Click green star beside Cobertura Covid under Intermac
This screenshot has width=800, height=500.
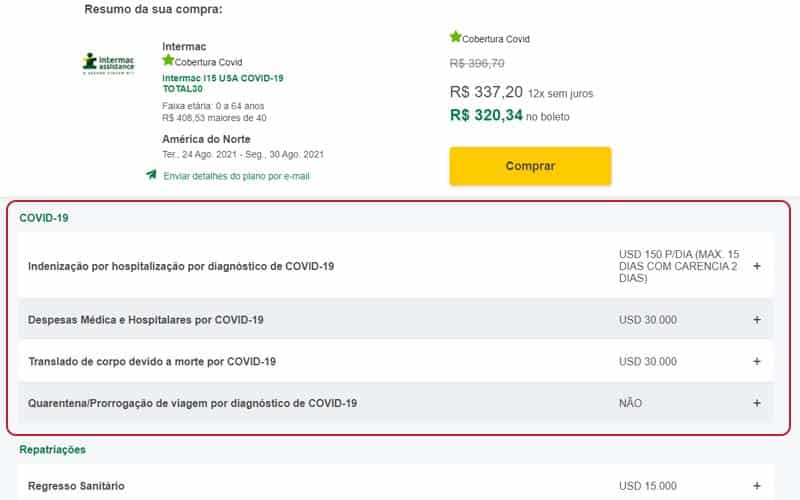[168, 60]
